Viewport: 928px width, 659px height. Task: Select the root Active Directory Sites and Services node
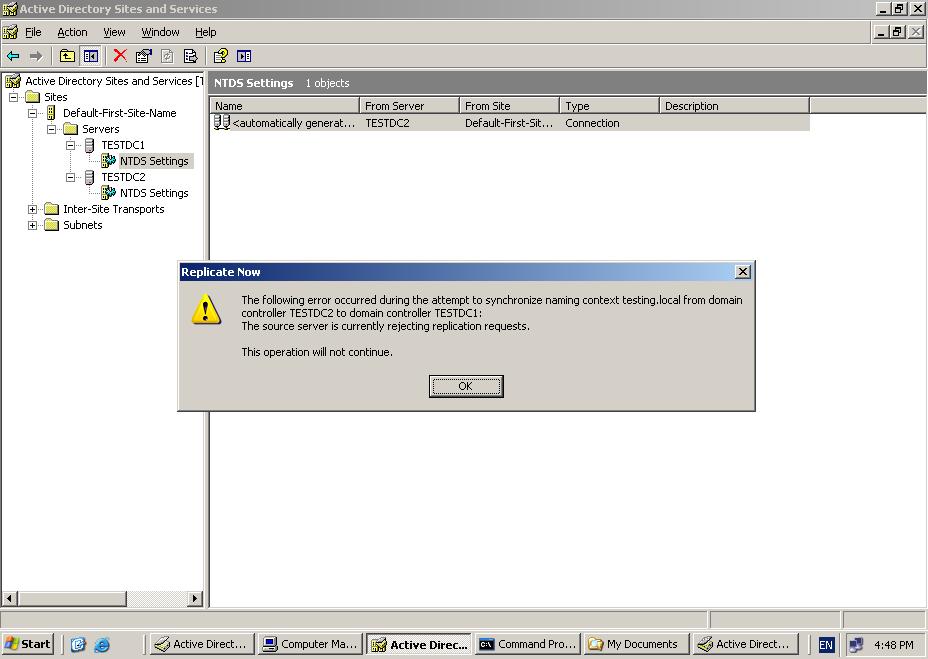coord(114,81)
